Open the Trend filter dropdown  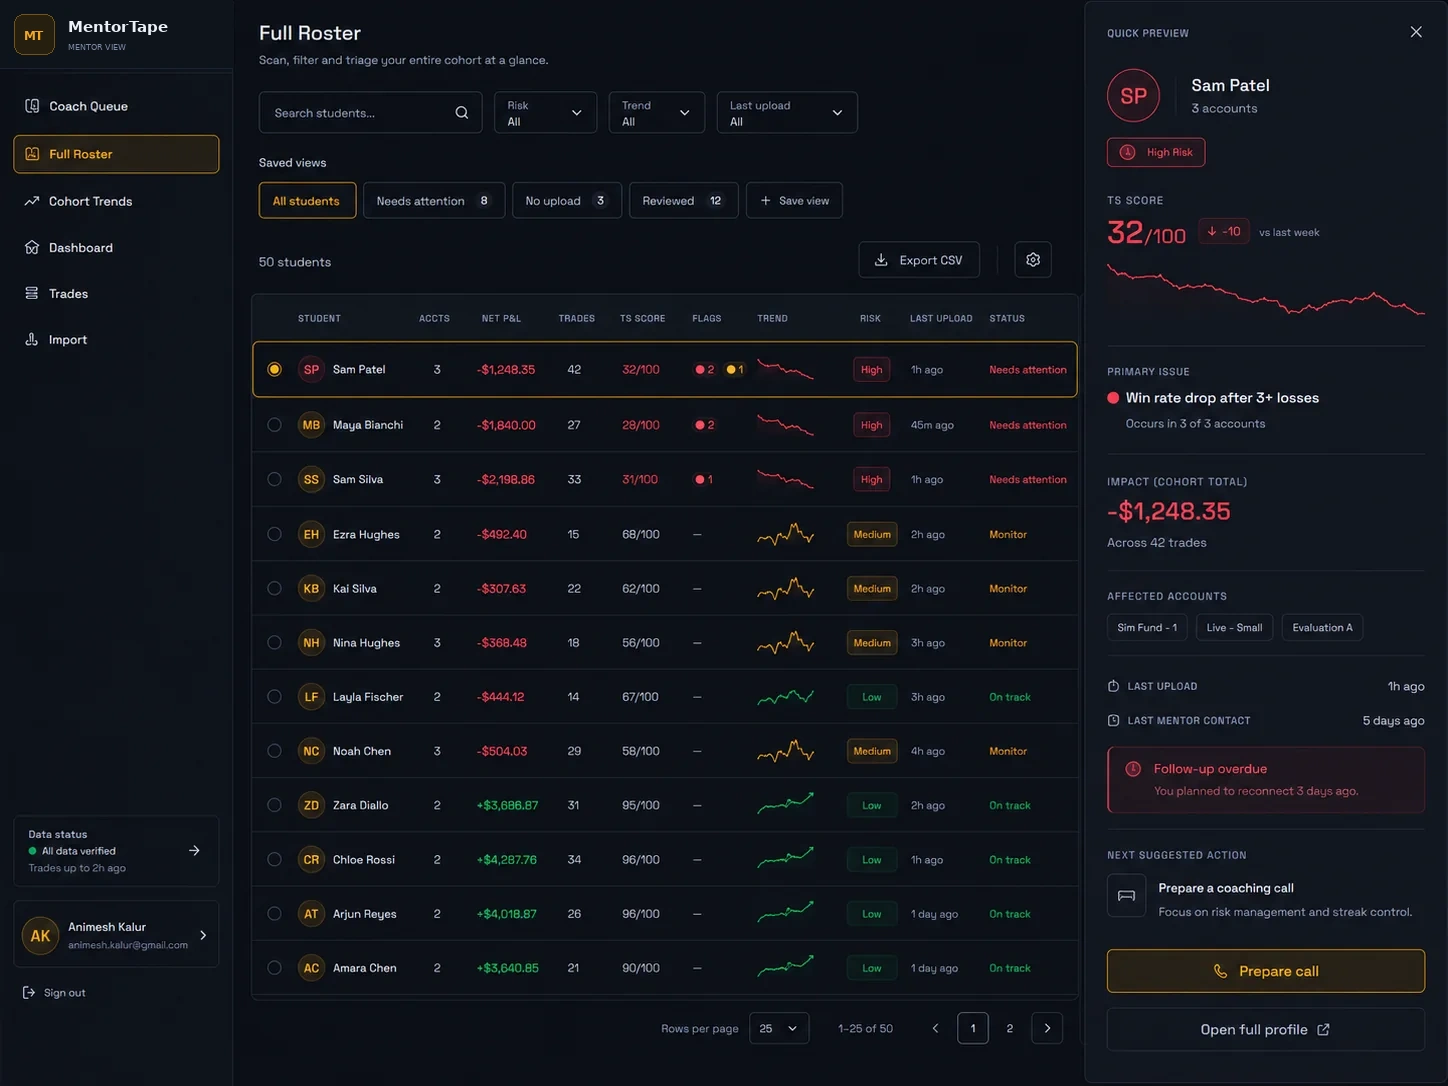pyautogui.click(x=657, y=113)
